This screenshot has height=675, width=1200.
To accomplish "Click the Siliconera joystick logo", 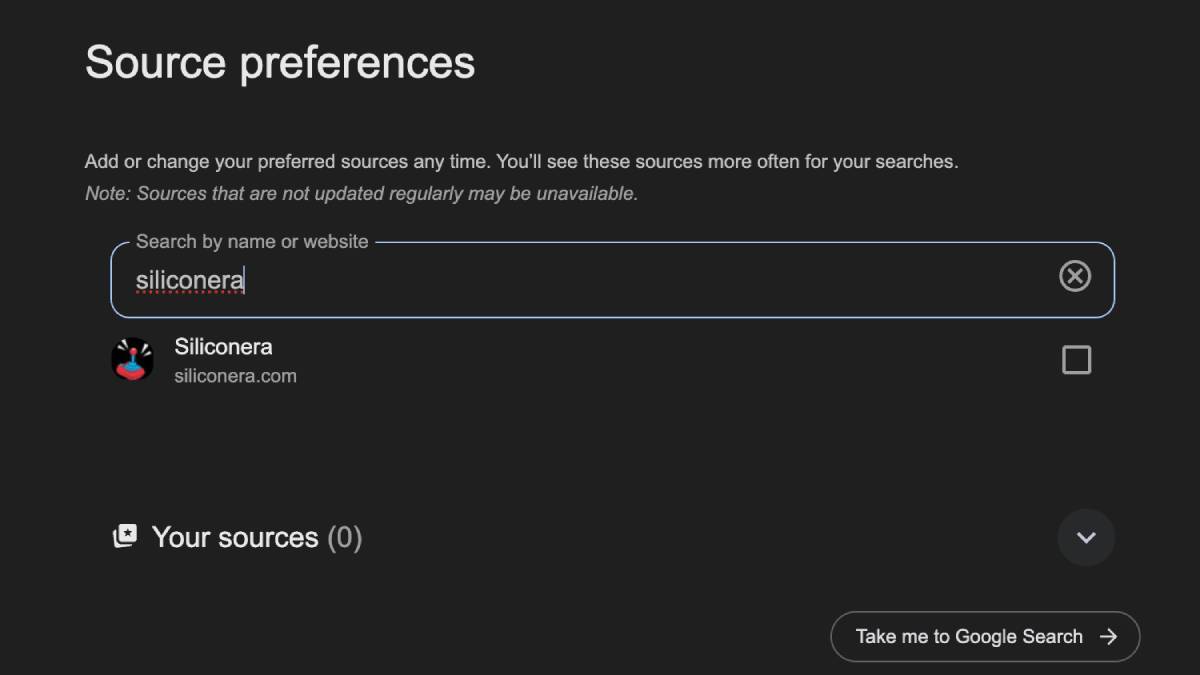I will pos(132,360).
